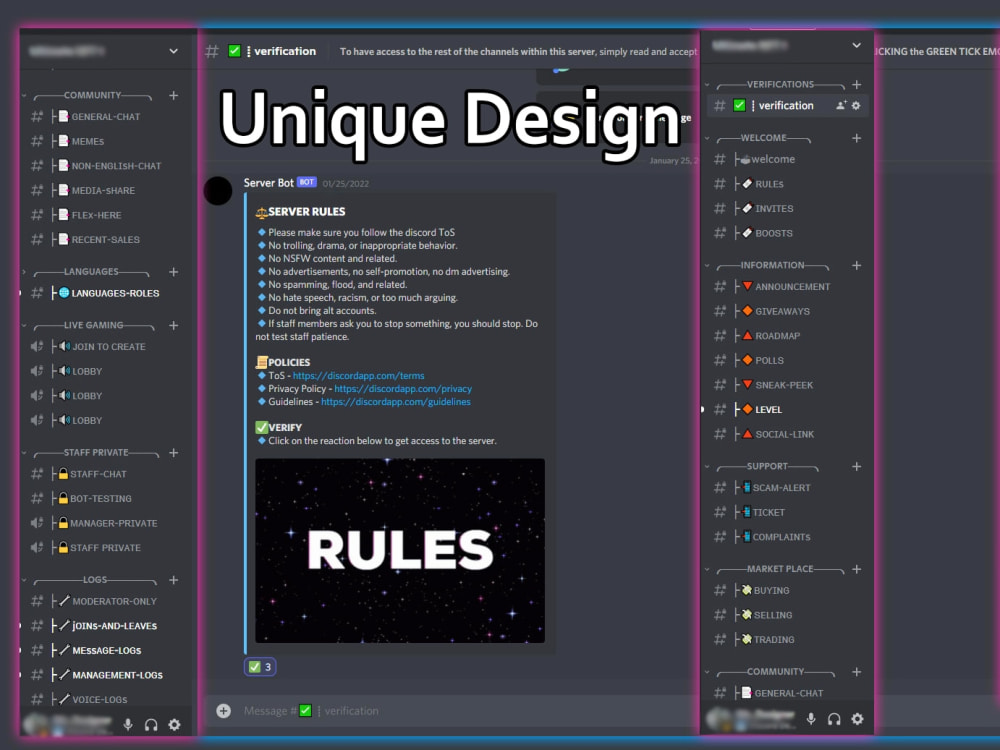Mute microphone in right panel user bar
1000x750 pixels.
811,719
